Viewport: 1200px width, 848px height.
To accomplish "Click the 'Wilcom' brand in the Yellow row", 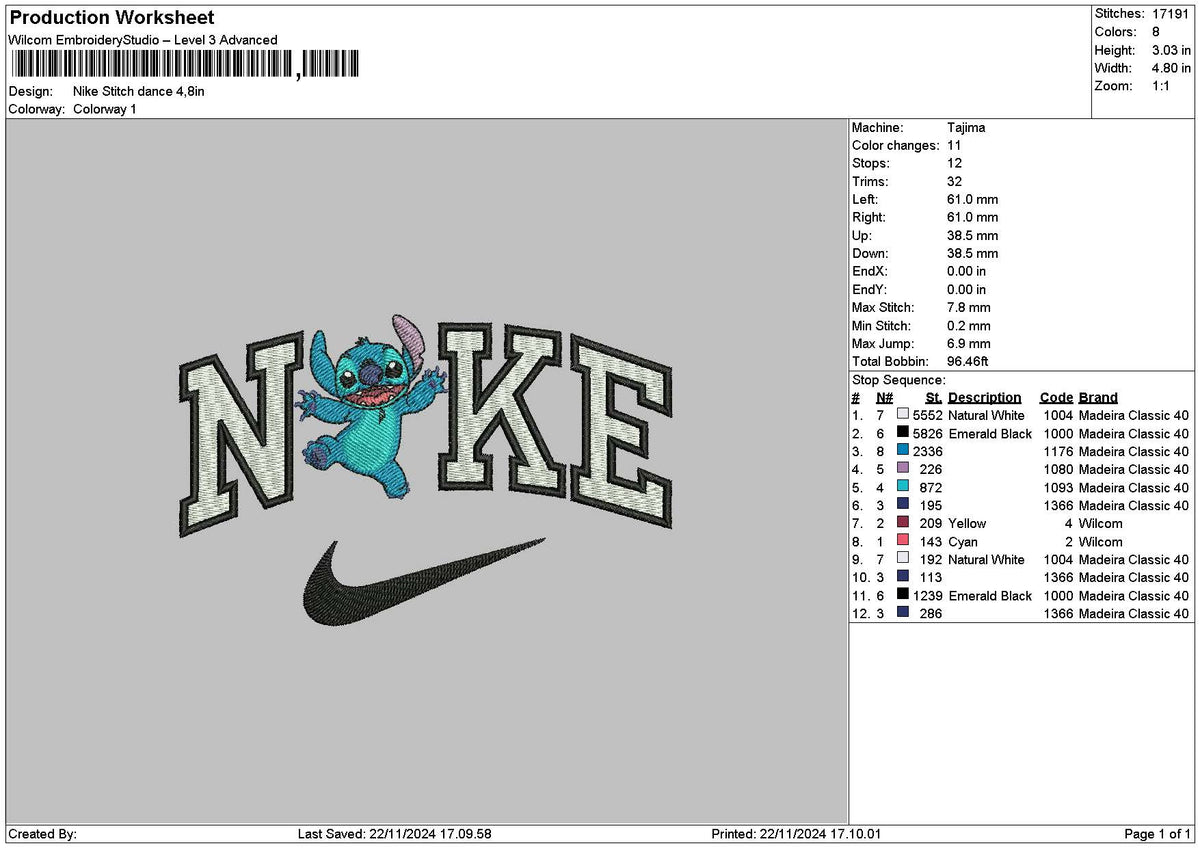I will 1100,524.
